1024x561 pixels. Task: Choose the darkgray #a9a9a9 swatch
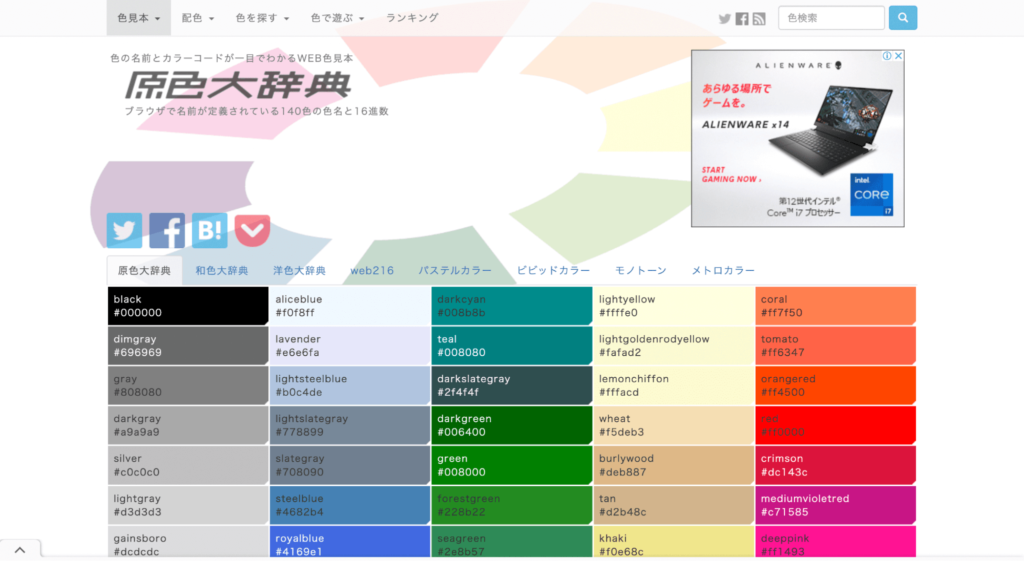(x=187, y=425)
